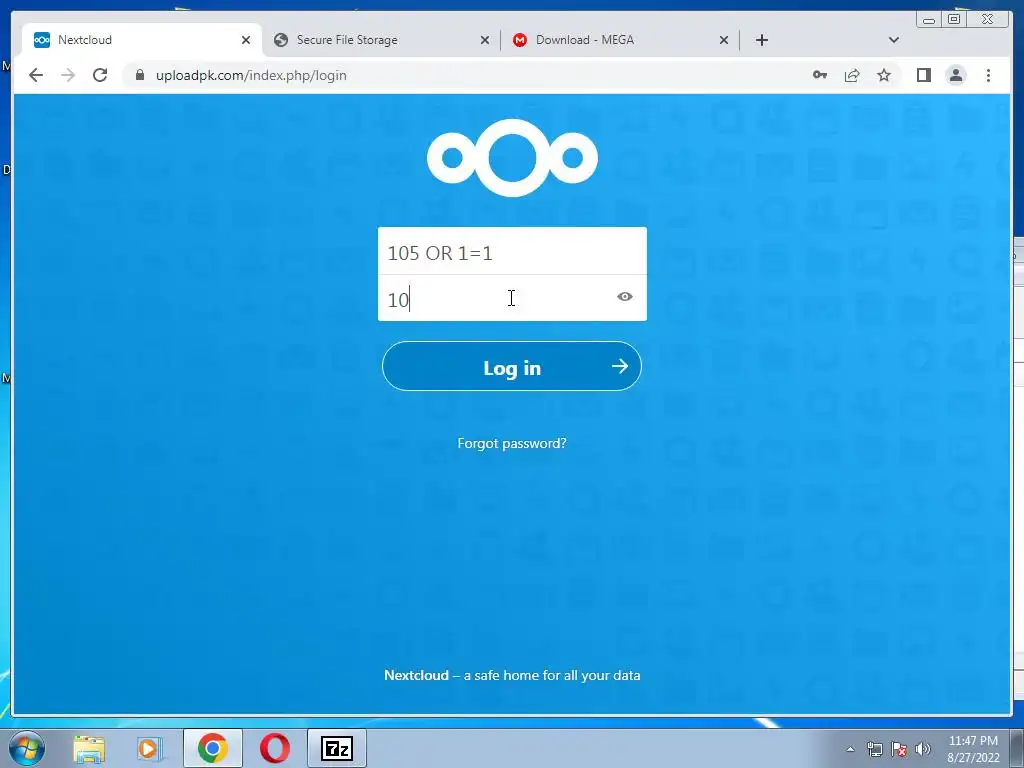This screenshot has height=768, width=1024.
Task: Reload the uploadpk.com login page
Action: click(100, 75)
